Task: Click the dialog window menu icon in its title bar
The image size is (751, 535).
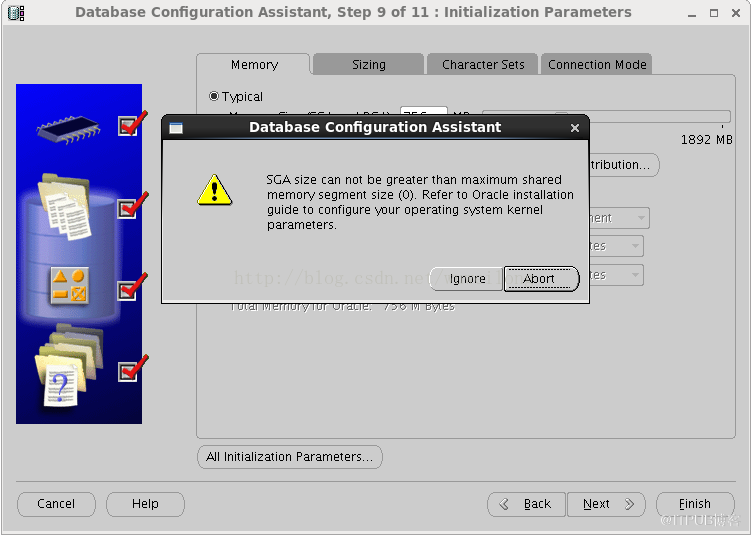Action: tap(176, 127)
